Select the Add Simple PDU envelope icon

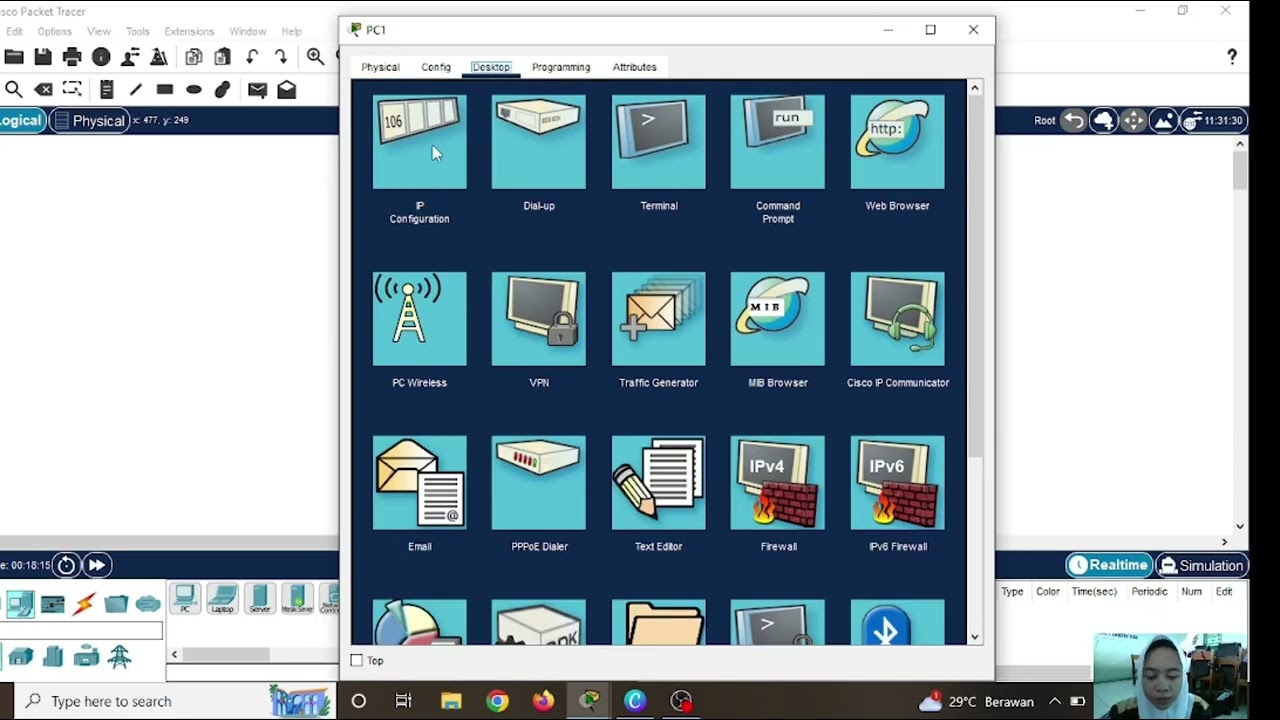[x=257, y=90]
